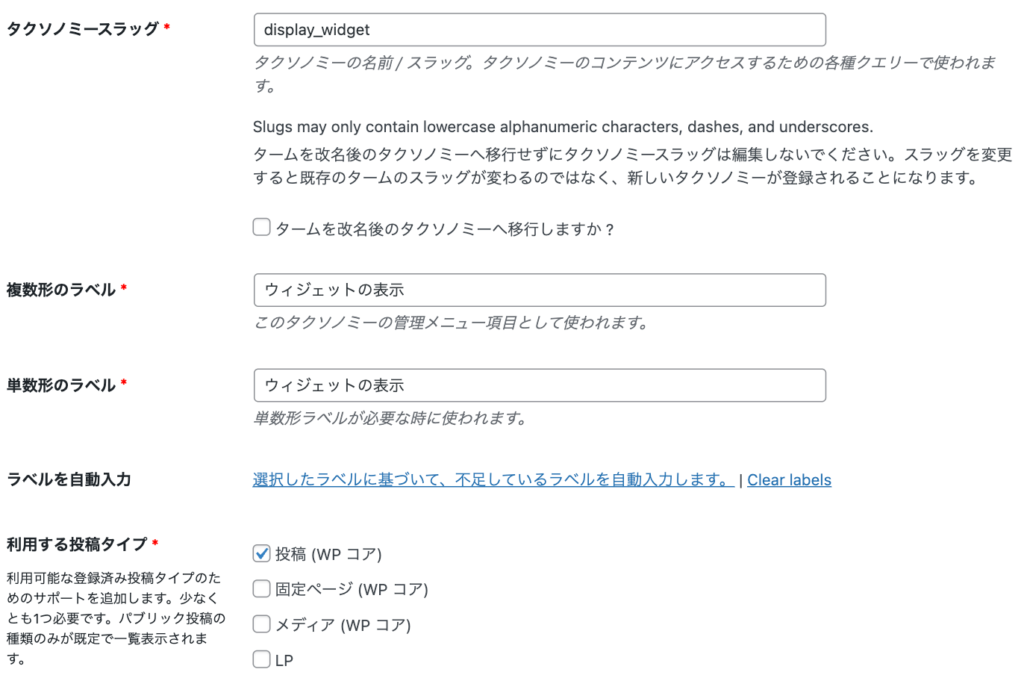The height and width of the screenshot is (678, 1024).
Task: Toggle the migration confirmation checkbox
Action: (261, 228)
